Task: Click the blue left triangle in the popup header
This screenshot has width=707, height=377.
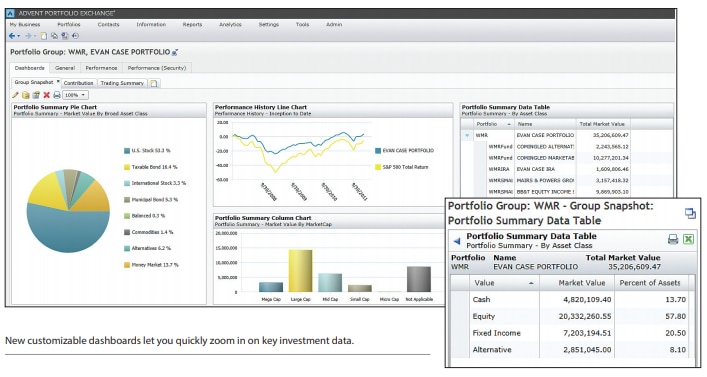Action: pyautogui.click(x=457, y=241)
